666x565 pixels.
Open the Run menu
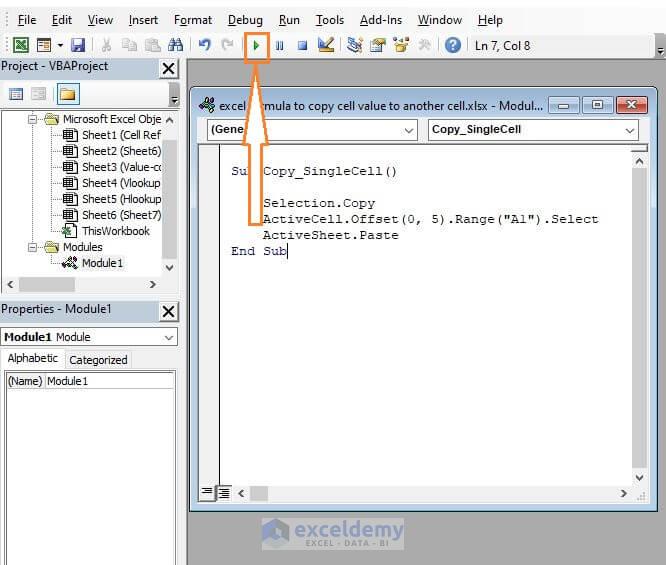click(289, 20)
